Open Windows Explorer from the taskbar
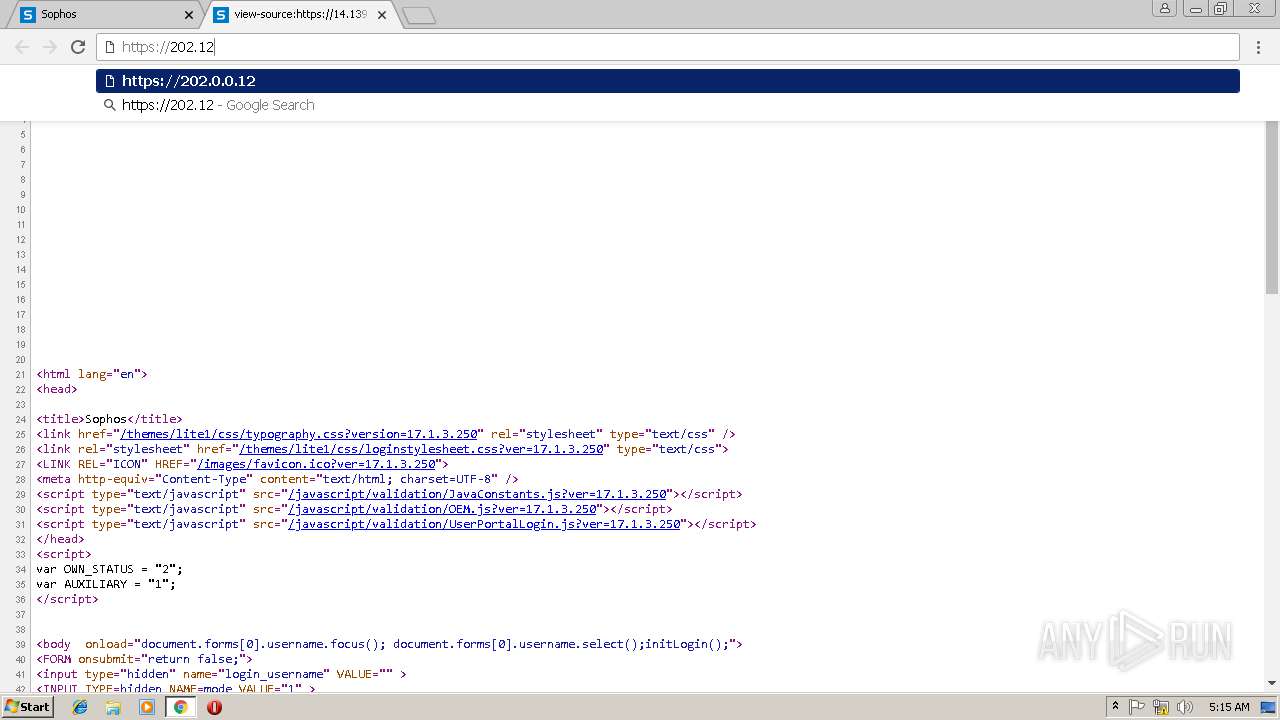Screen dimensions: 1280x720 113,707
